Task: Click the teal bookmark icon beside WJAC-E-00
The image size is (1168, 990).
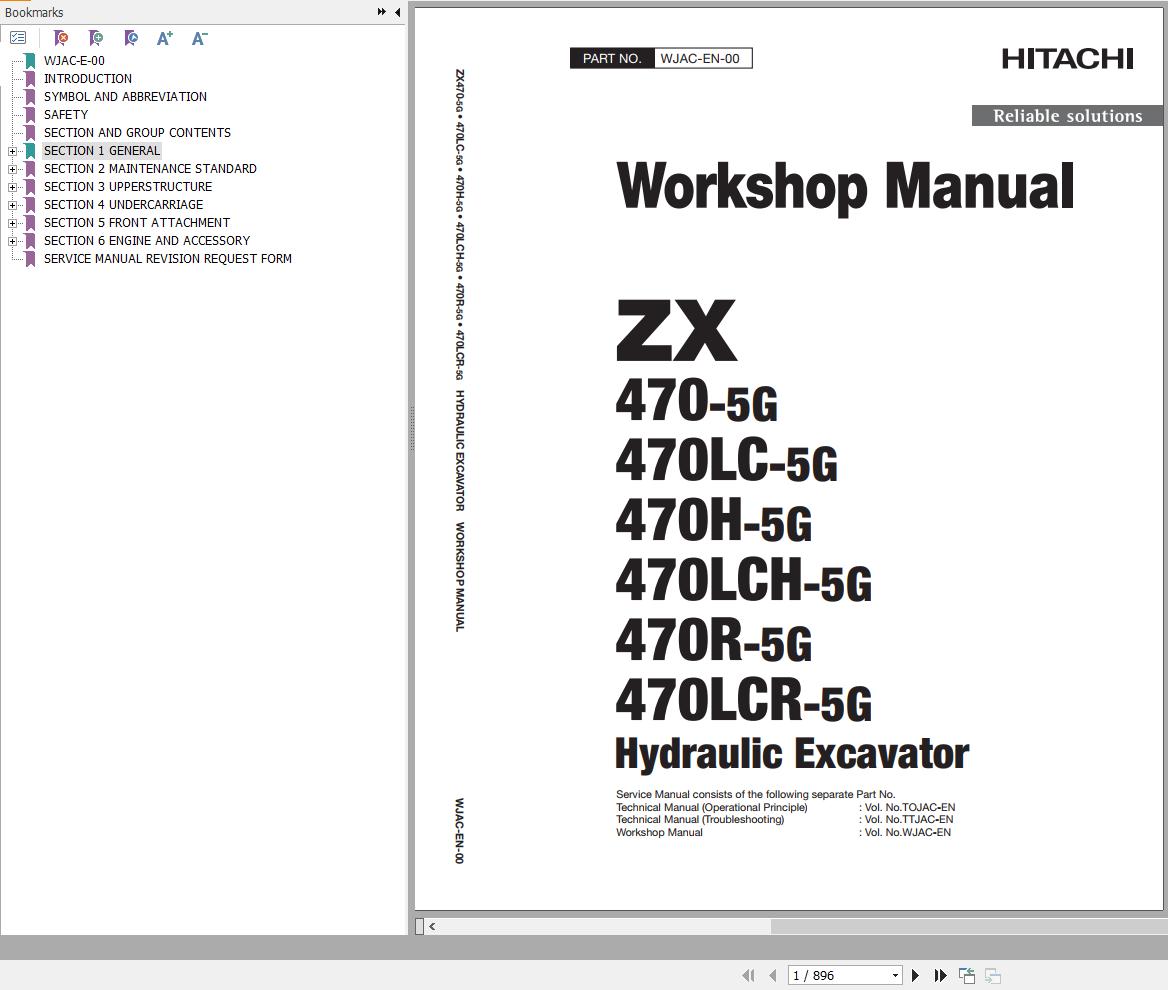Action: click(x=30, y=60)
